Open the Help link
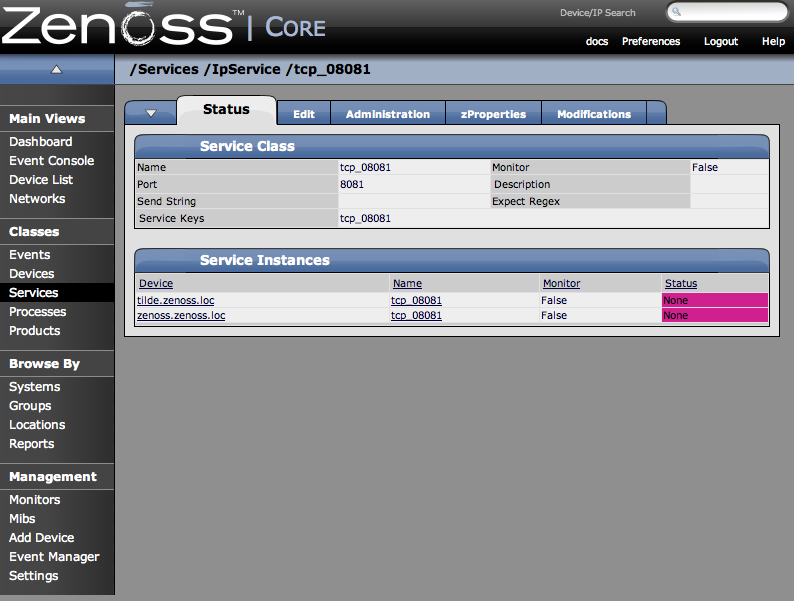Image resolution: width=794 pixels, height=601 pixels. [x=773, y=42]
